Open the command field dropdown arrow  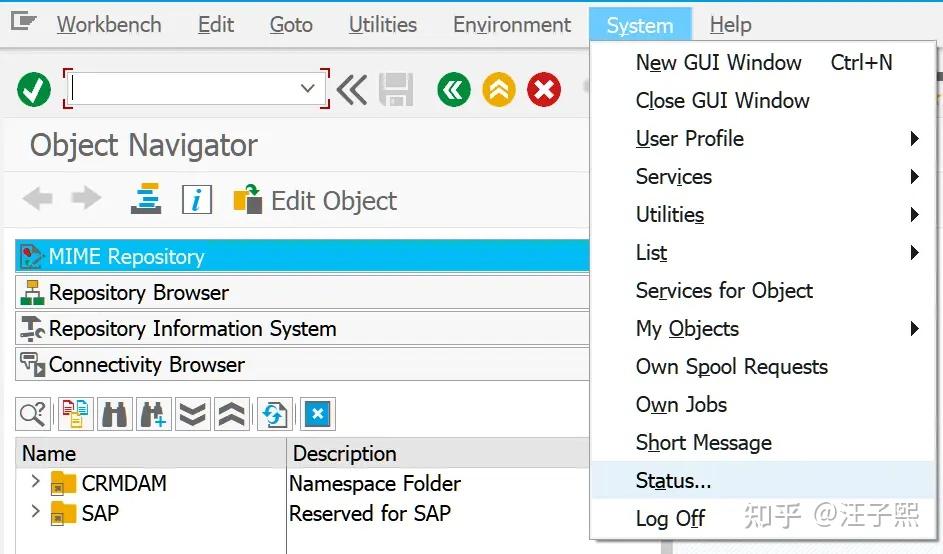(x=307, y=89)
